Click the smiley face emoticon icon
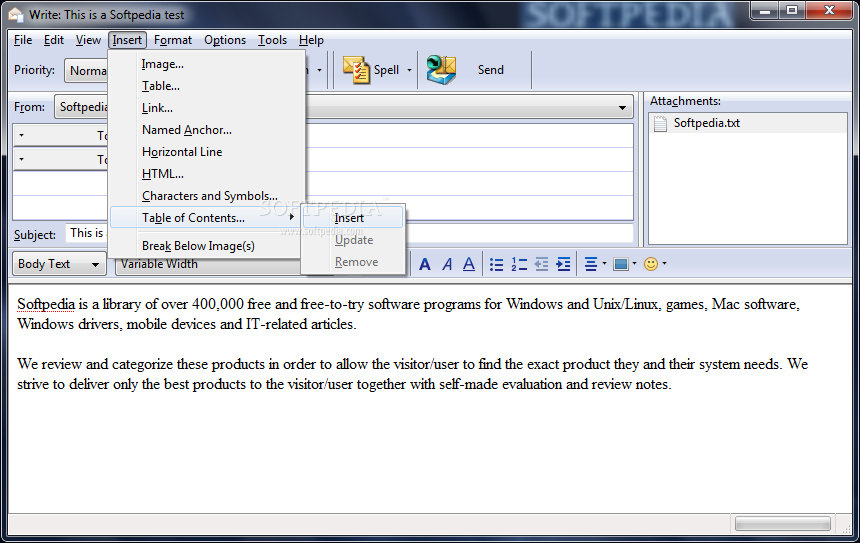The width and height of the screenshot is (860, 543). [650, 264]
